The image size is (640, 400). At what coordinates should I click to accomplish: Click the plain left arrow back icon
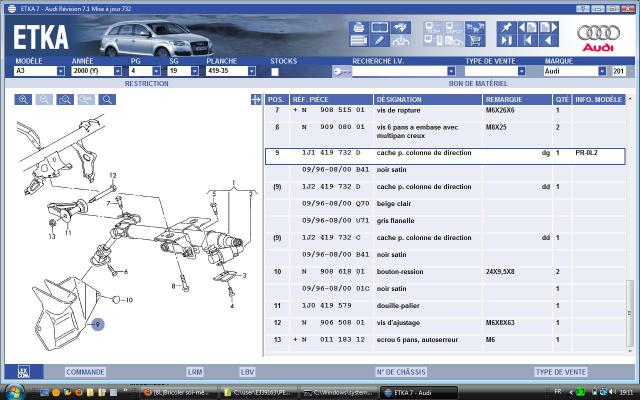coord(548,40)
